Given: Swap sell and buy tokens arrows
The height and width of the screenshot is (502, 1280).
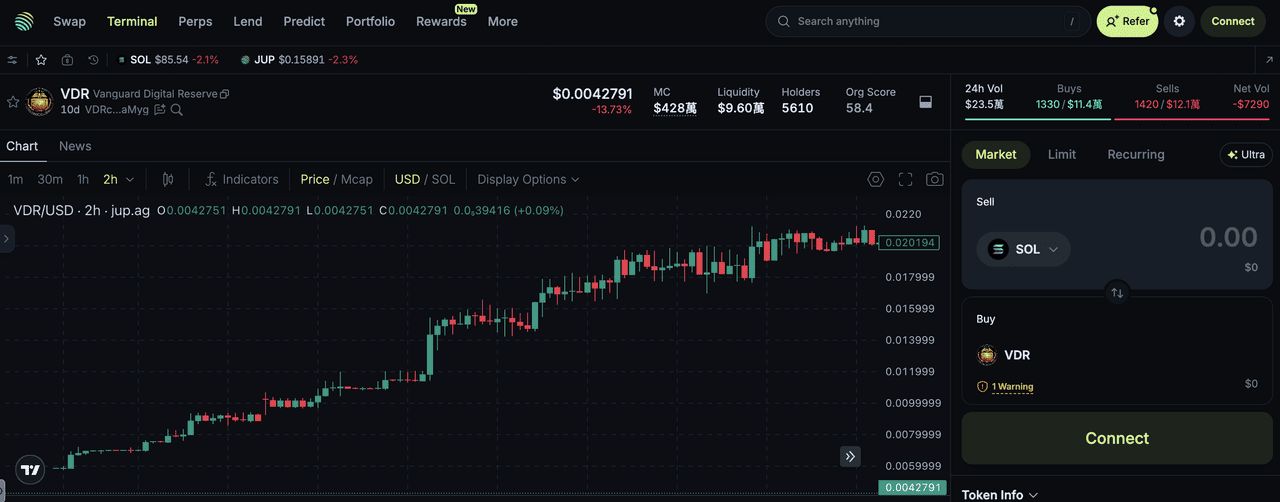Looking at the screenshot, I should tap(1117, 293).
